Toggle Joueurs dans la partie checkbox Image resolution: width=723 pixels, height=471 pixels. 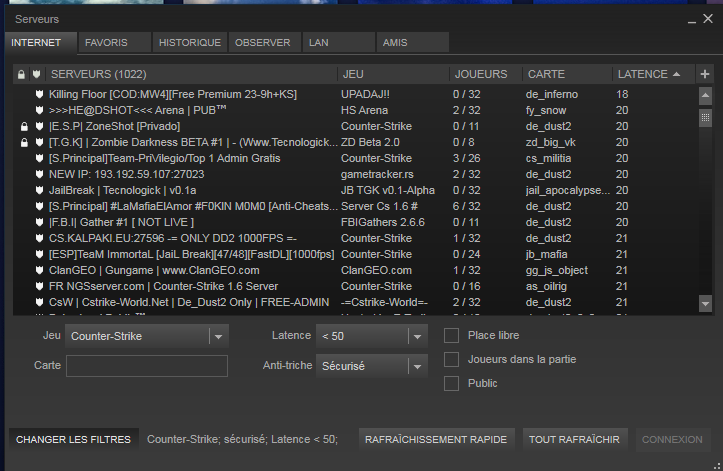[451, 359]
